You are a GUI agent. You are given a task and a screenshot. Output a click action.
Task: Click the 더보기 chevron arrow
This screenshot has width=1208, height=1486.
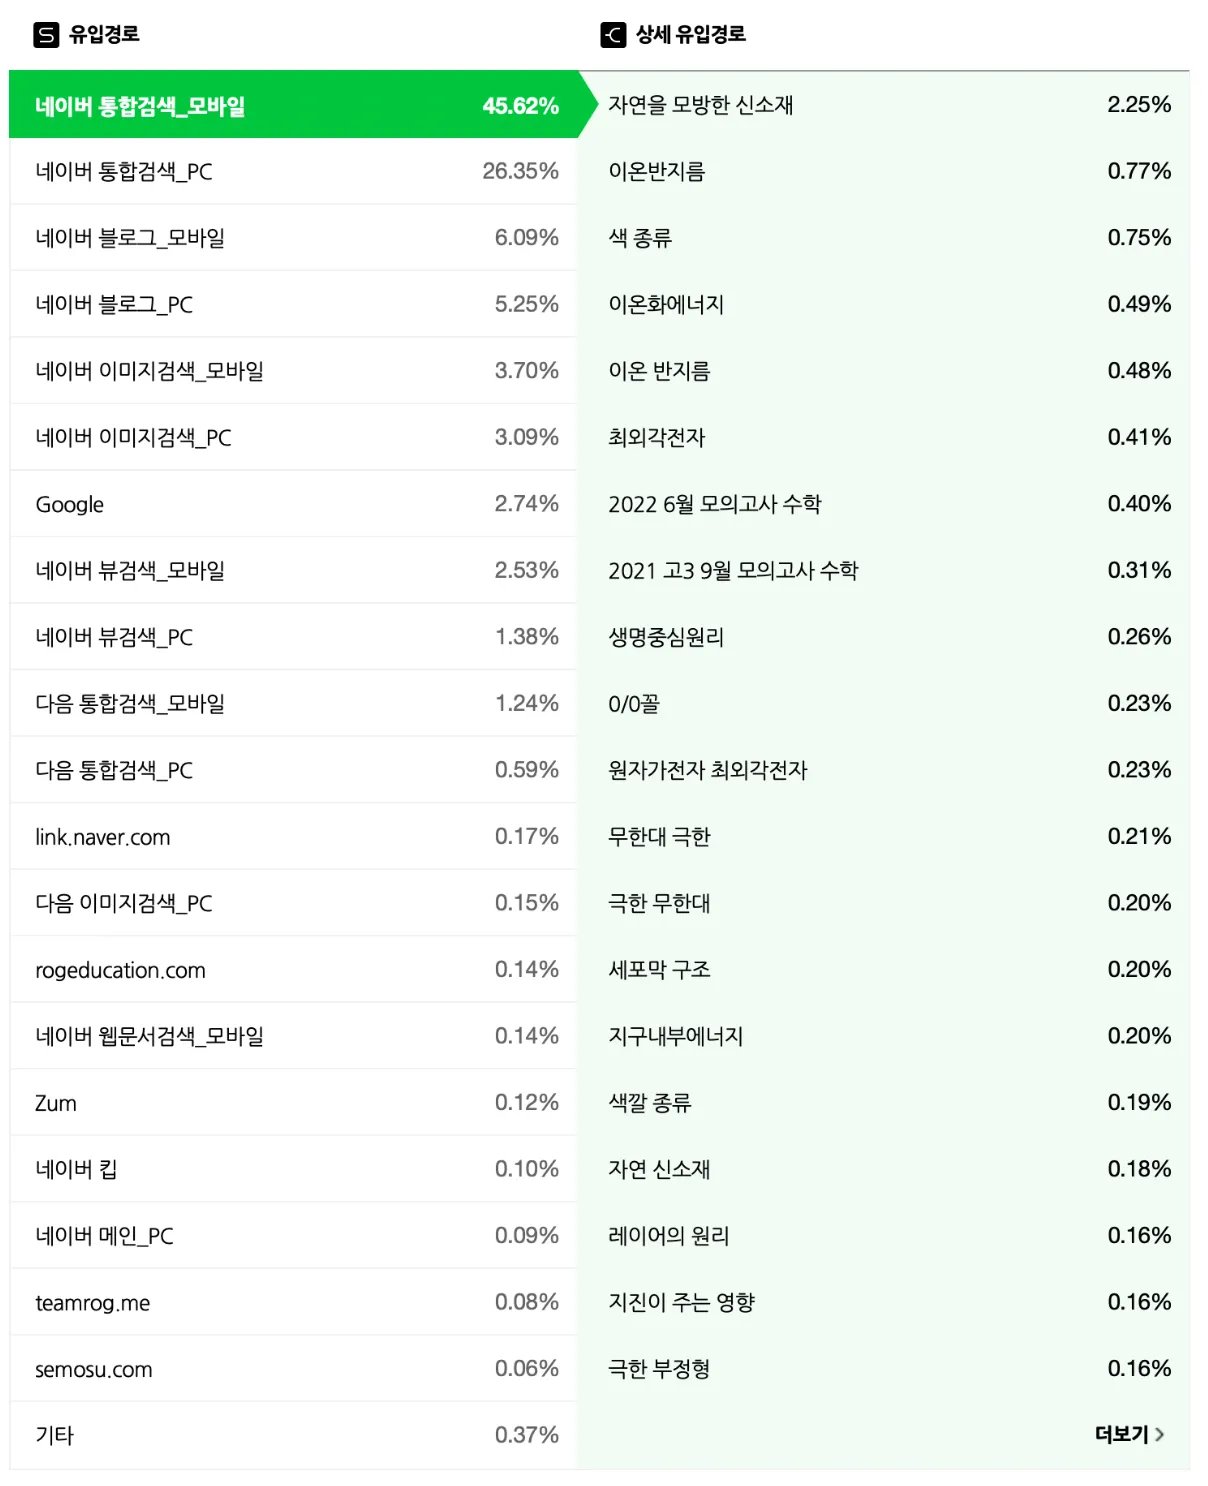(x=1160, y=1434)
